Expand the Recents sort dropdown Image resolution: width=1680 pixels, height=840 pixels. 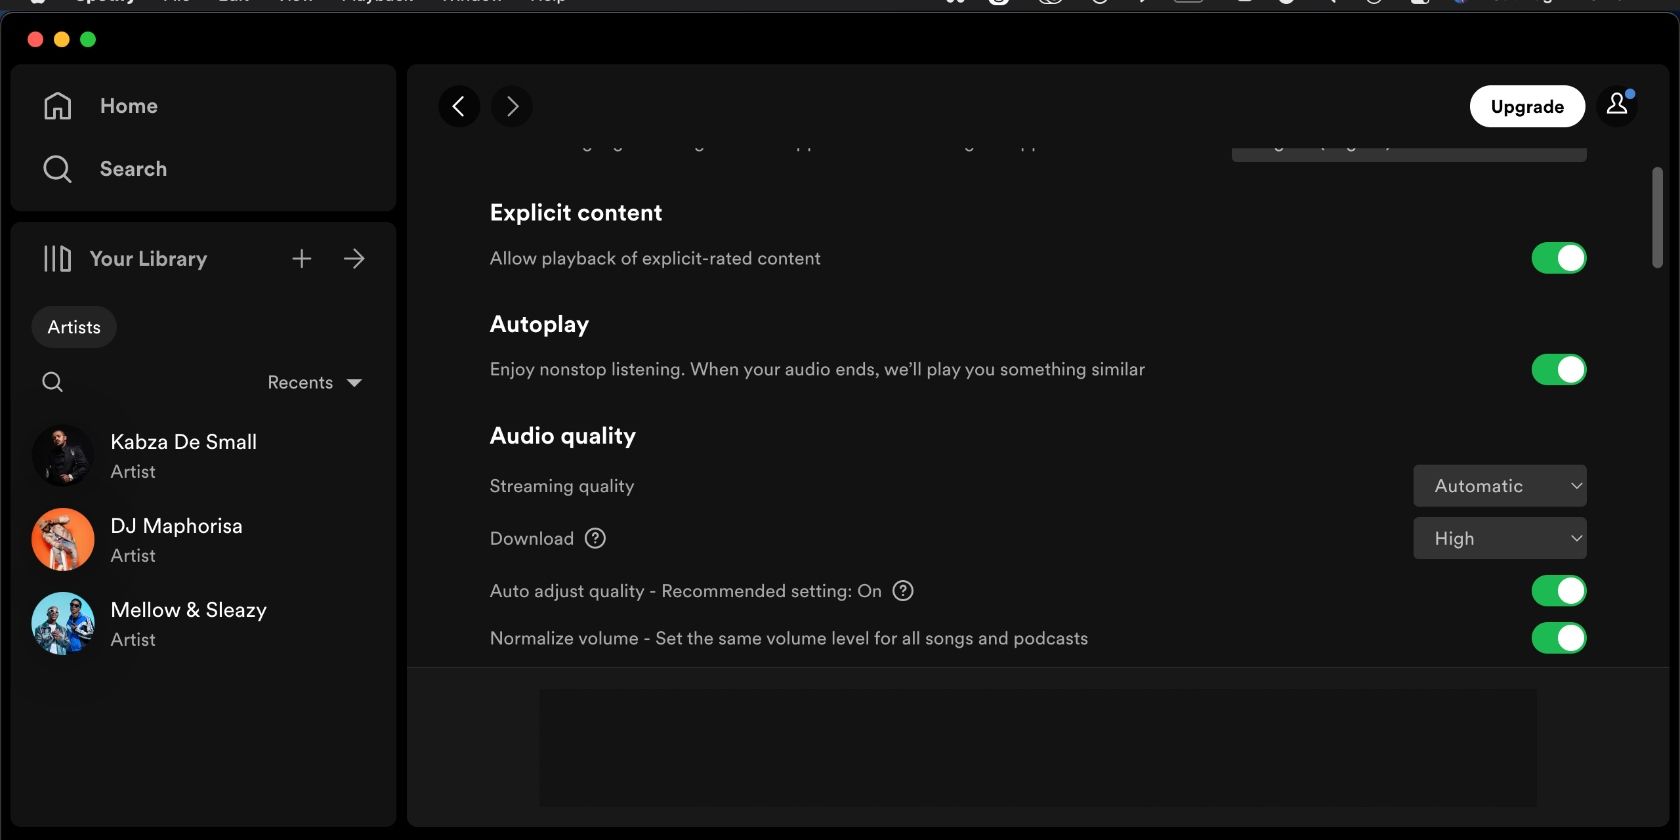(314, 383)
